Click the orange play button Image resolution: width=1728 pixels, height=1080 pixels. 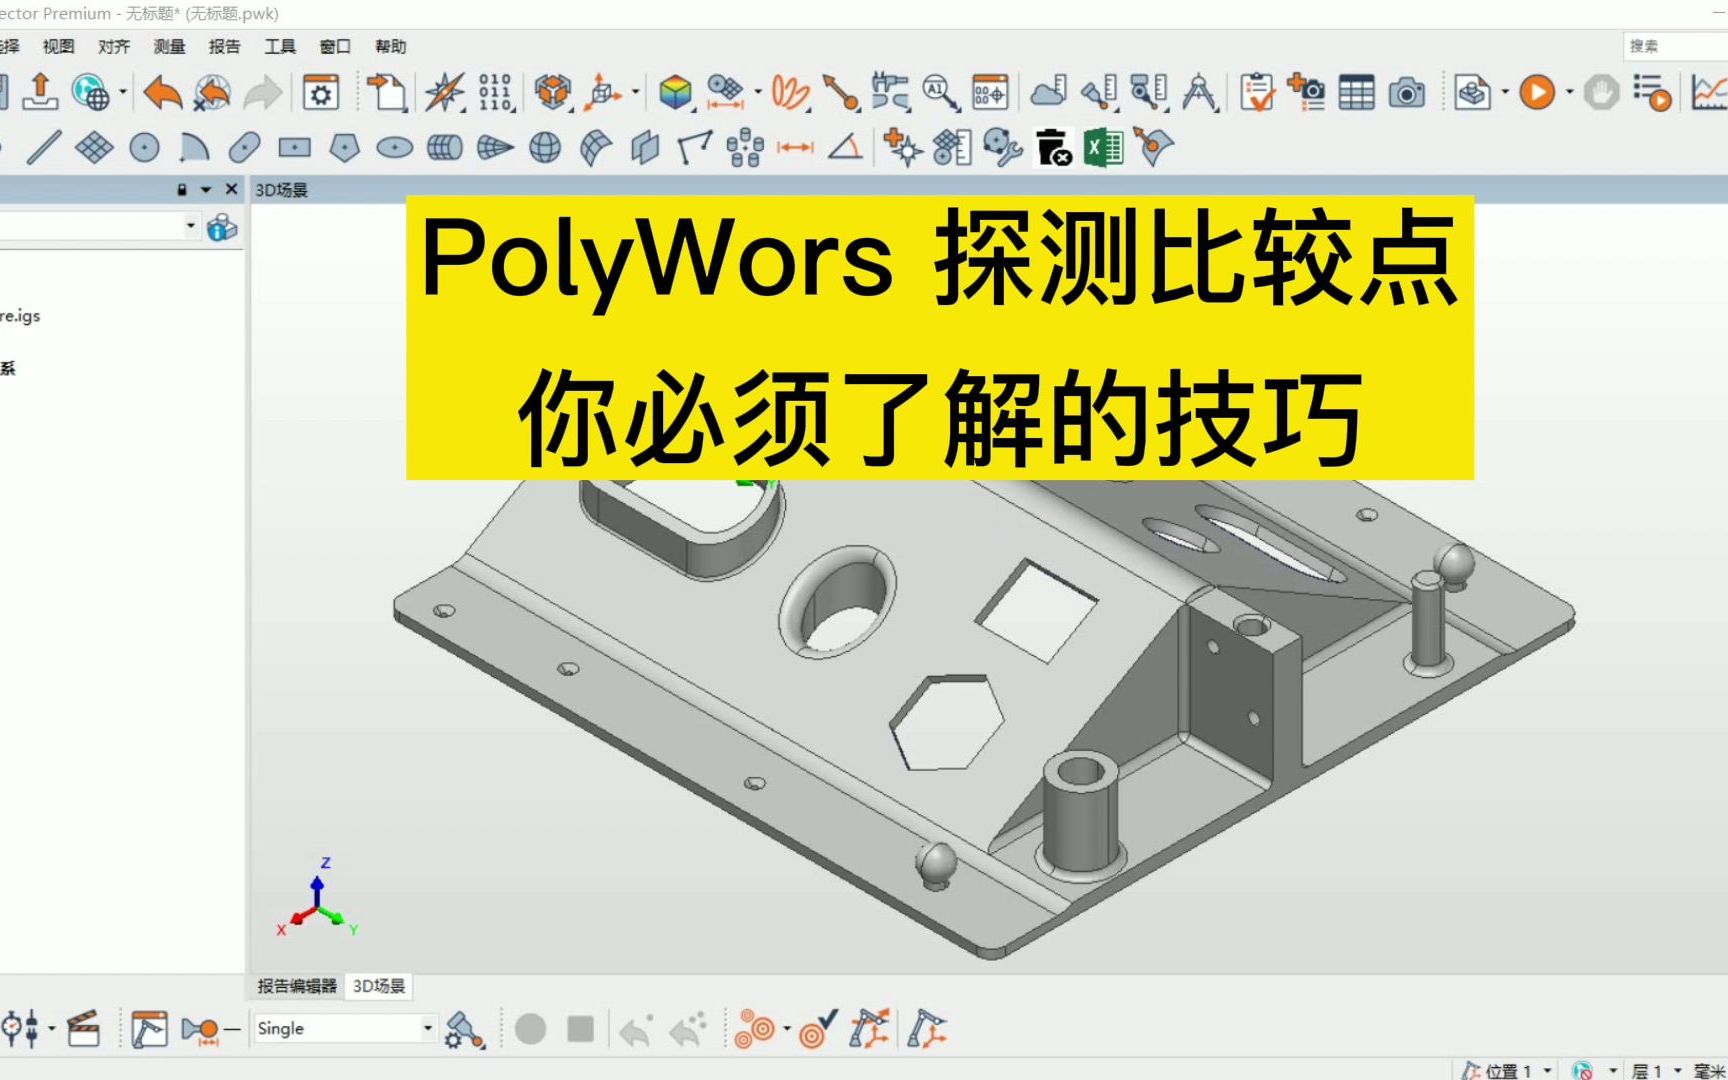tap(1537, 93)
